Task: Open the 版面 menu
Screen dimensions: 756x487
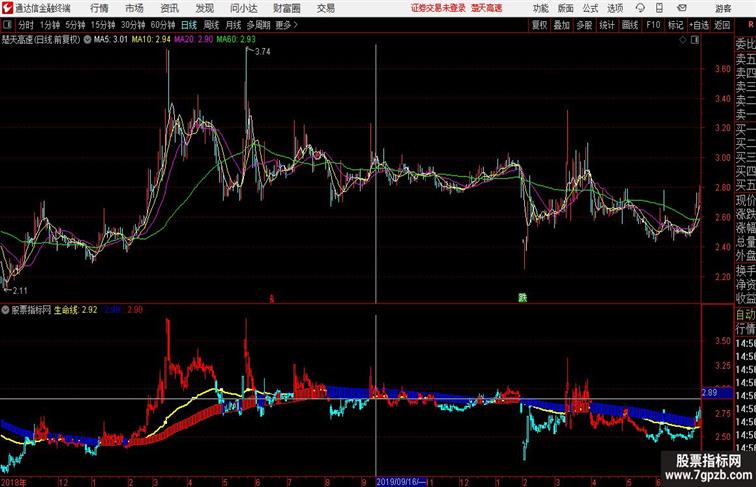Action: [x=566, y=8]
